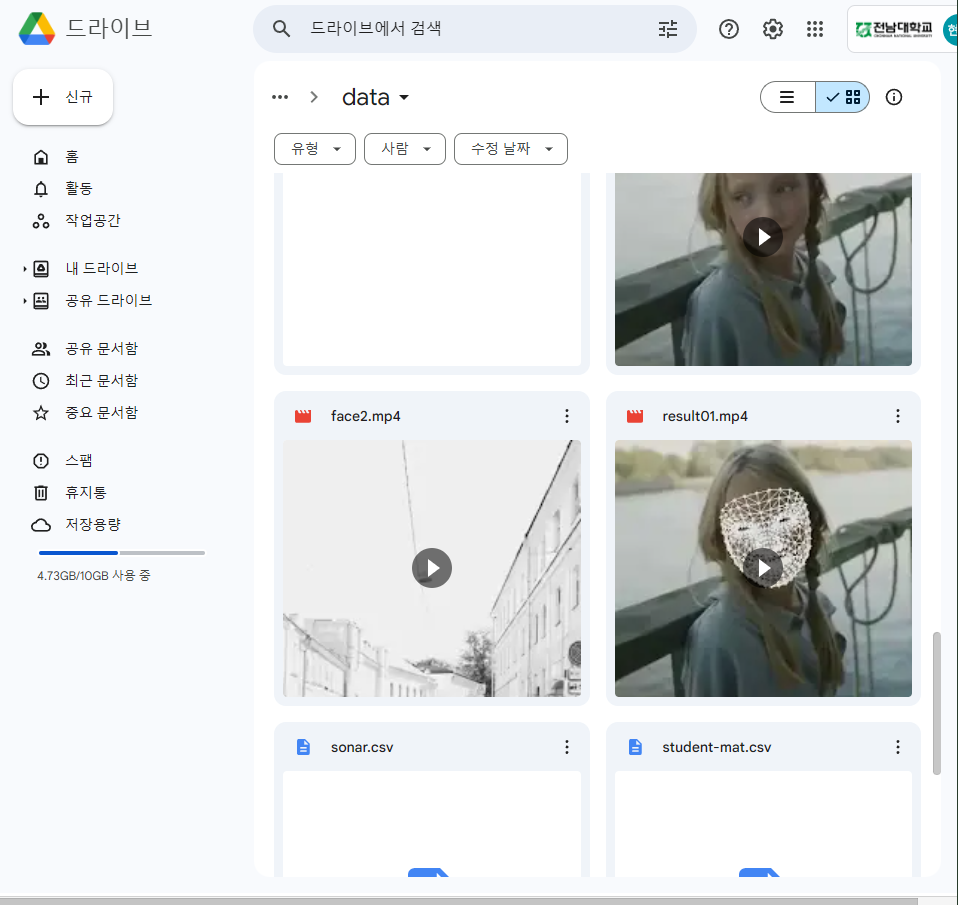Open the 유형 type filter dropdown

tap(315, 149)
